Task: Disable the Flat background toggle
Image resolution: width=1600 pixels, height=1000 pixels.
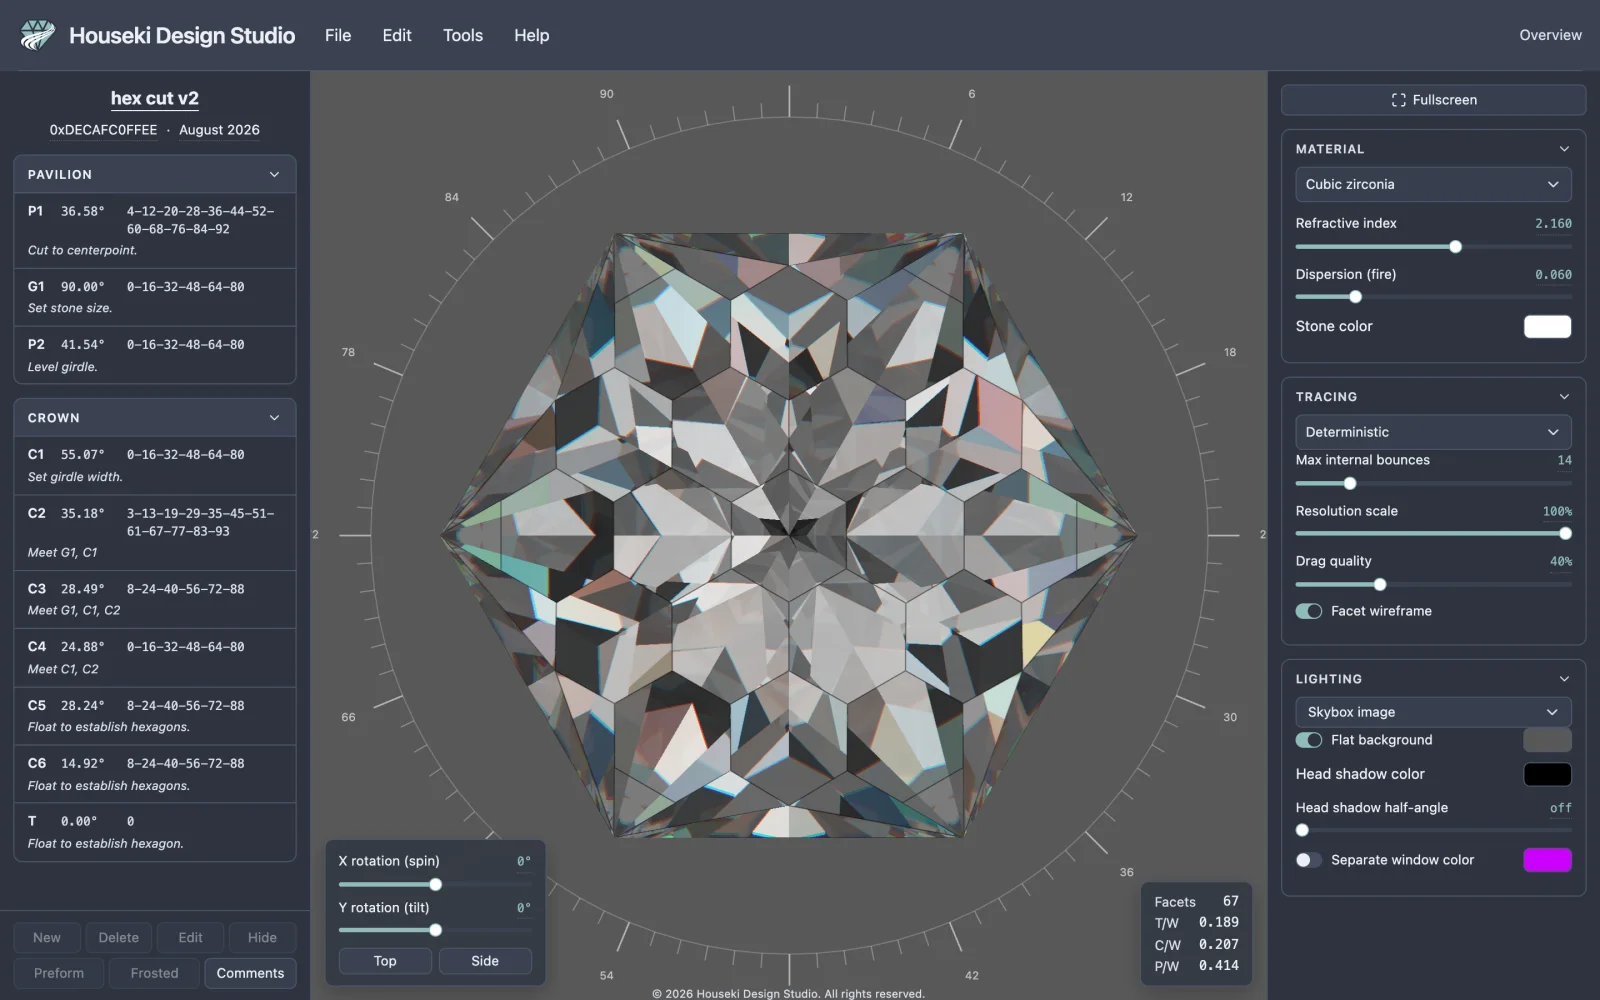Action: (1308, 740)
